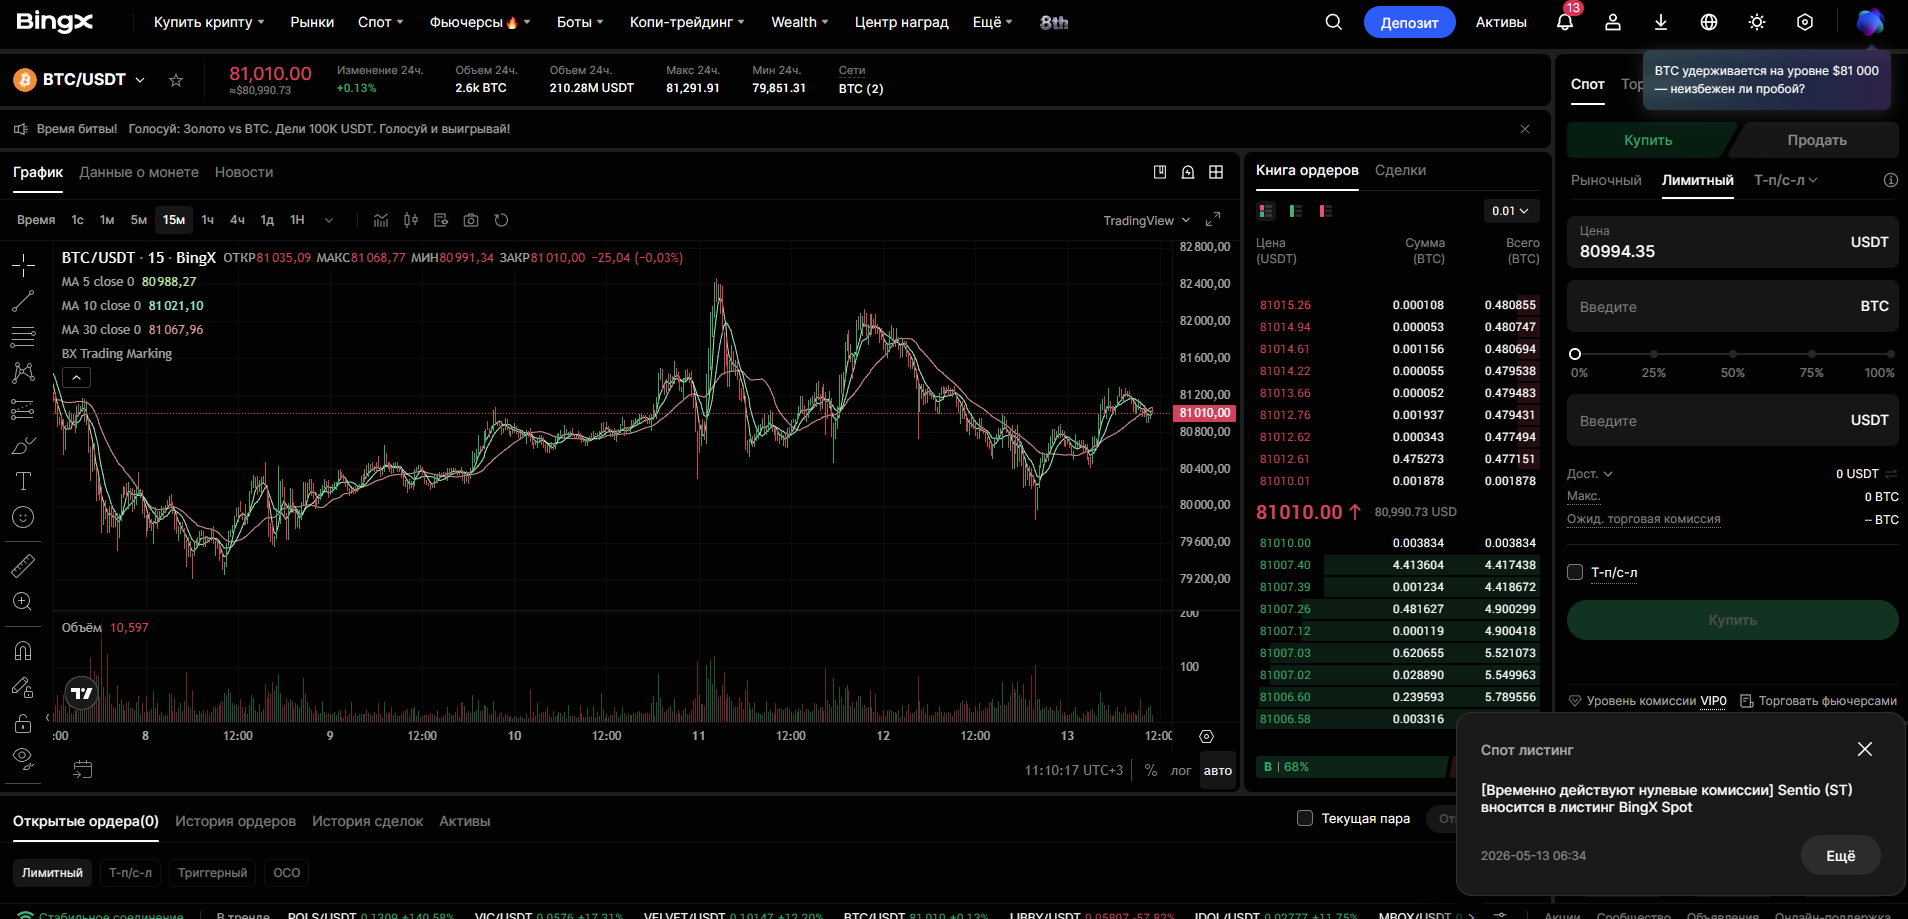
Task: Show only sell orders in order book
Action: click(x=1326, y=211)
